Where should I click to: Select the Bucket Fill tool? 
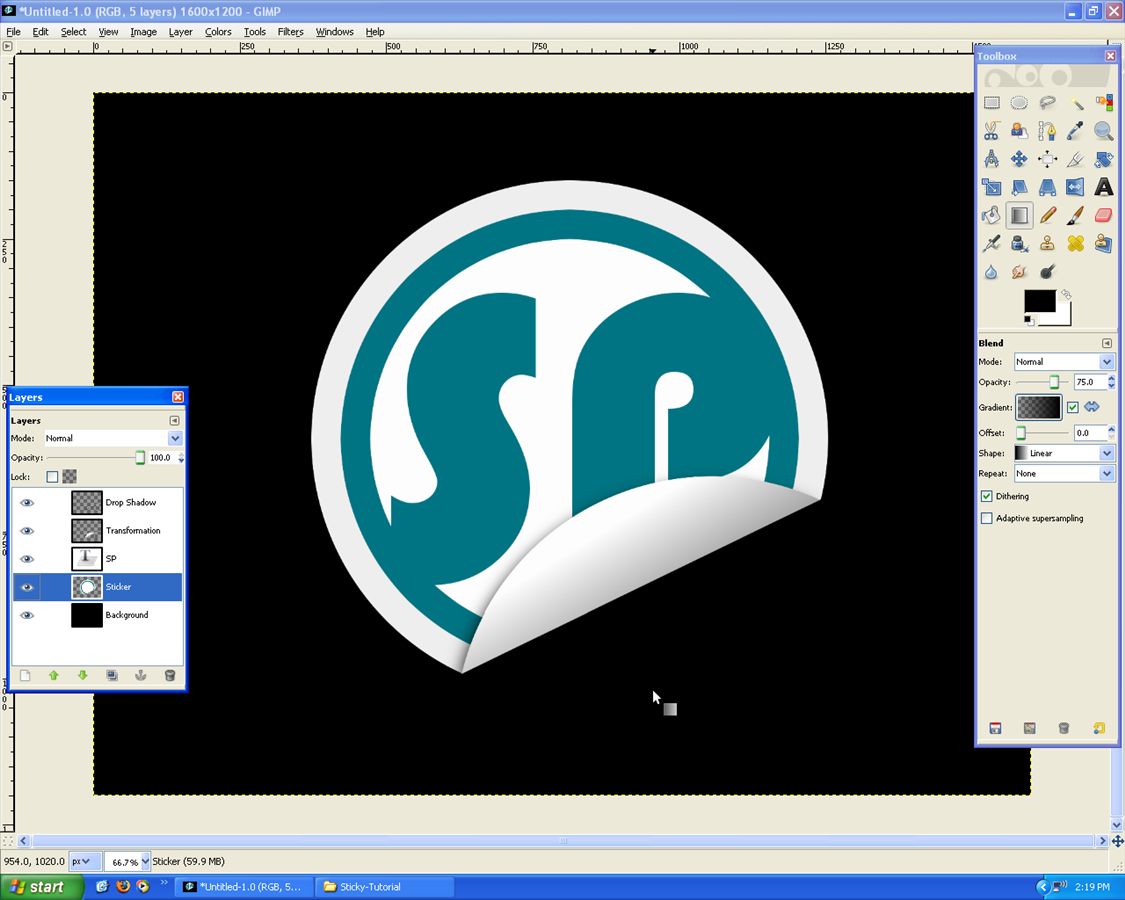[992, 215]
